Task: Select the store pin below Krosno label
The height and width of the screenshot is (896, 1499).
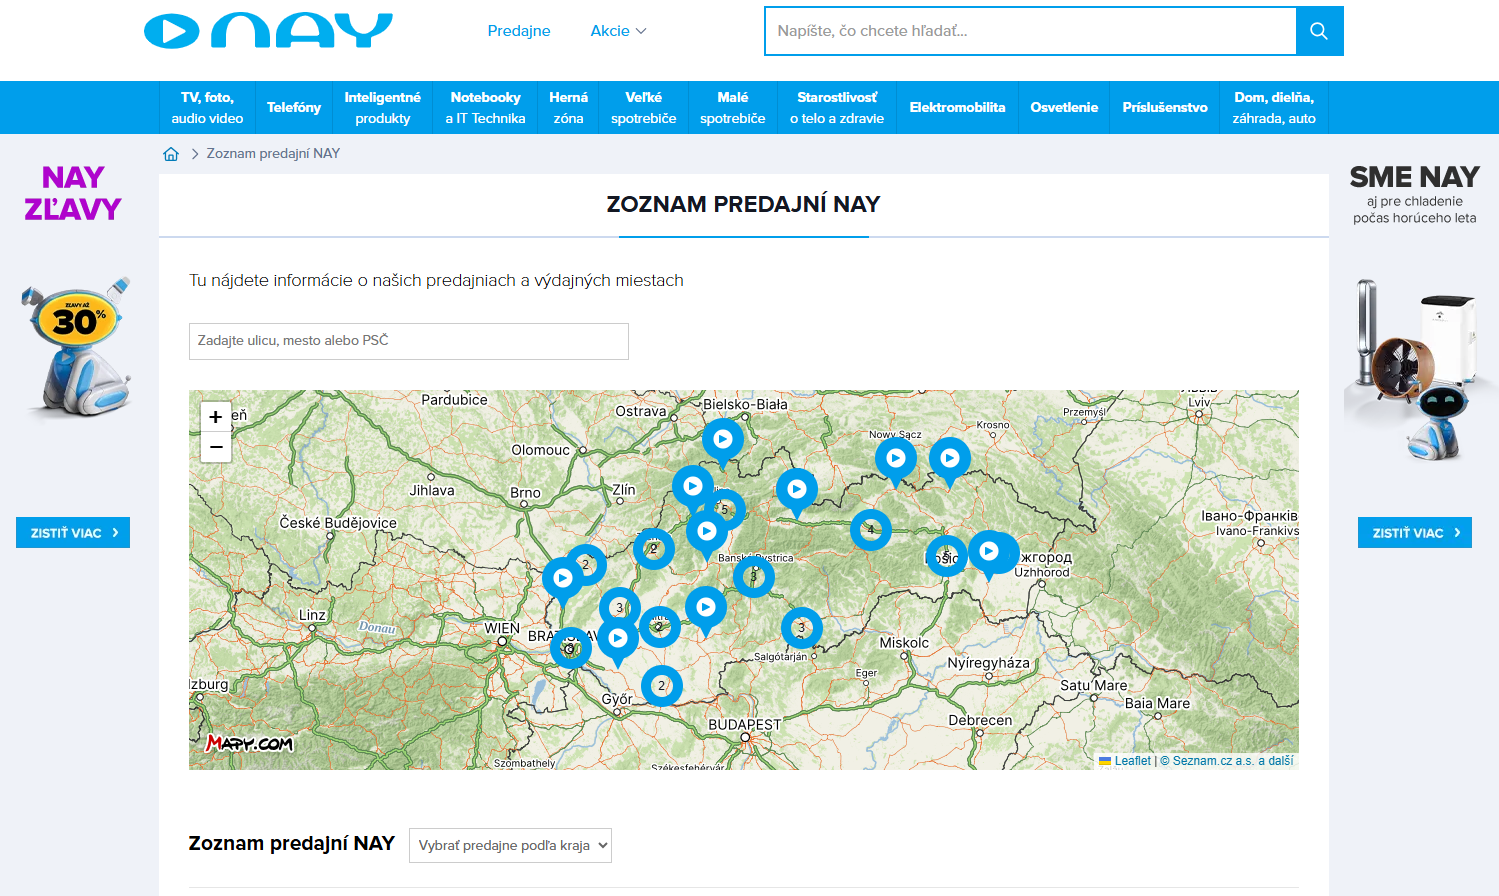Action: tap(950, 461)
